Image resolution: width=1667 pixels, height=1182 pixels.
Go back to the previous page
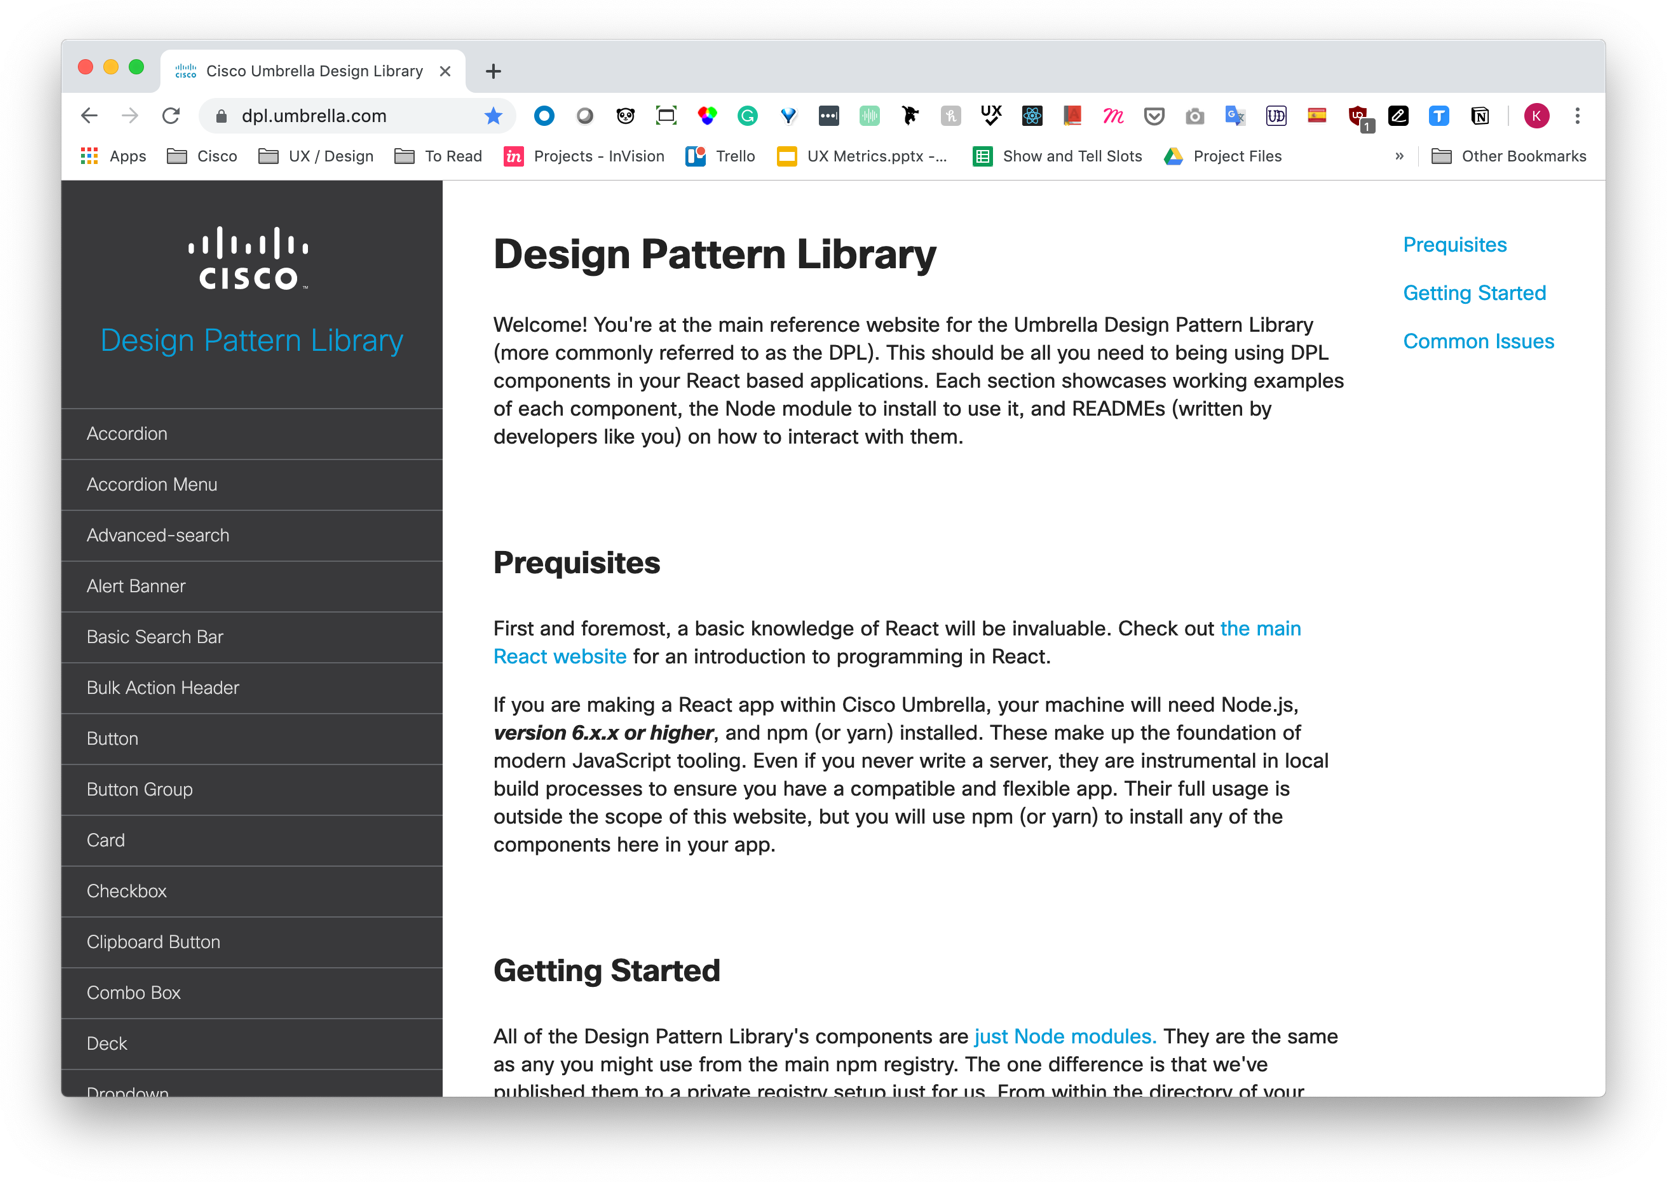pos(89,116)
